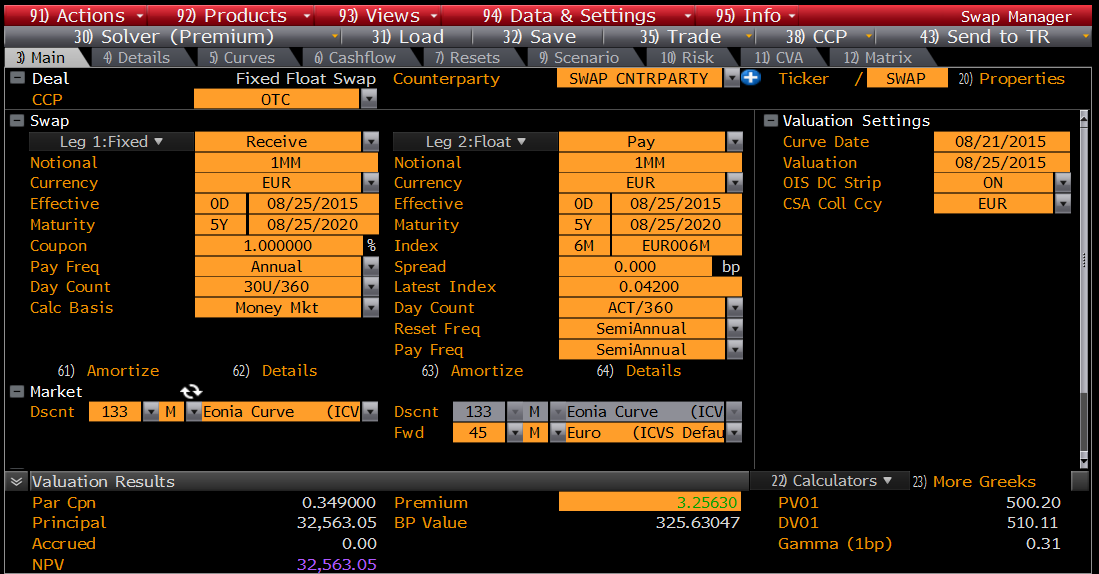This screenshot has width=1099, height=574.
Task: Click the small square icon beside More Greeks
Action: 1079,481
